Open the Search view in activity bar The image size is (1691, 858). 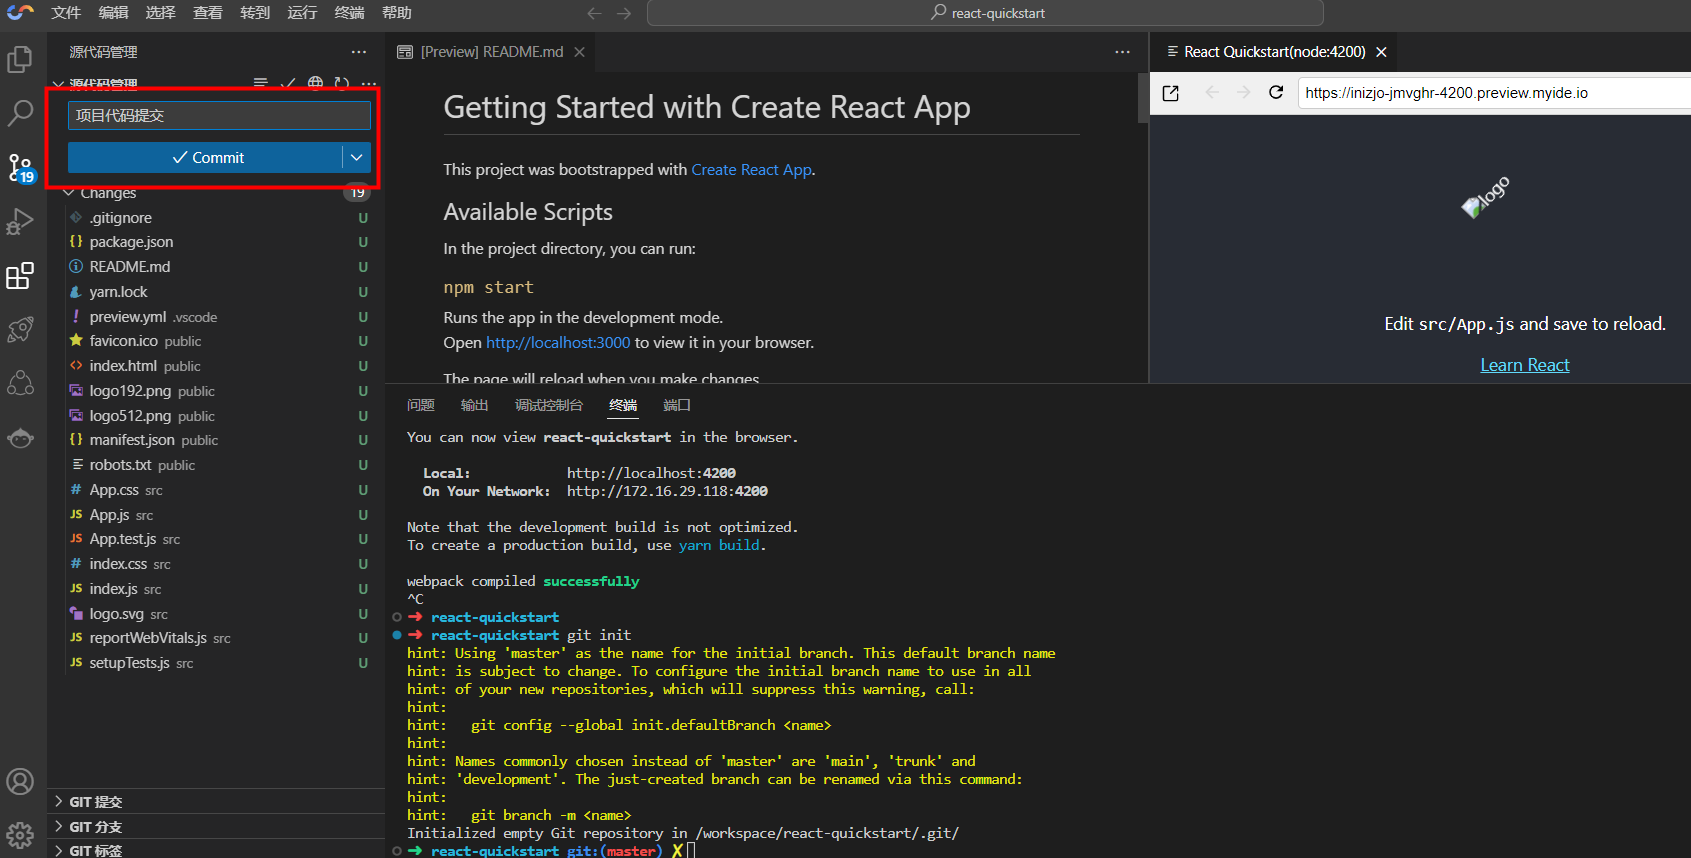(20, 113)
